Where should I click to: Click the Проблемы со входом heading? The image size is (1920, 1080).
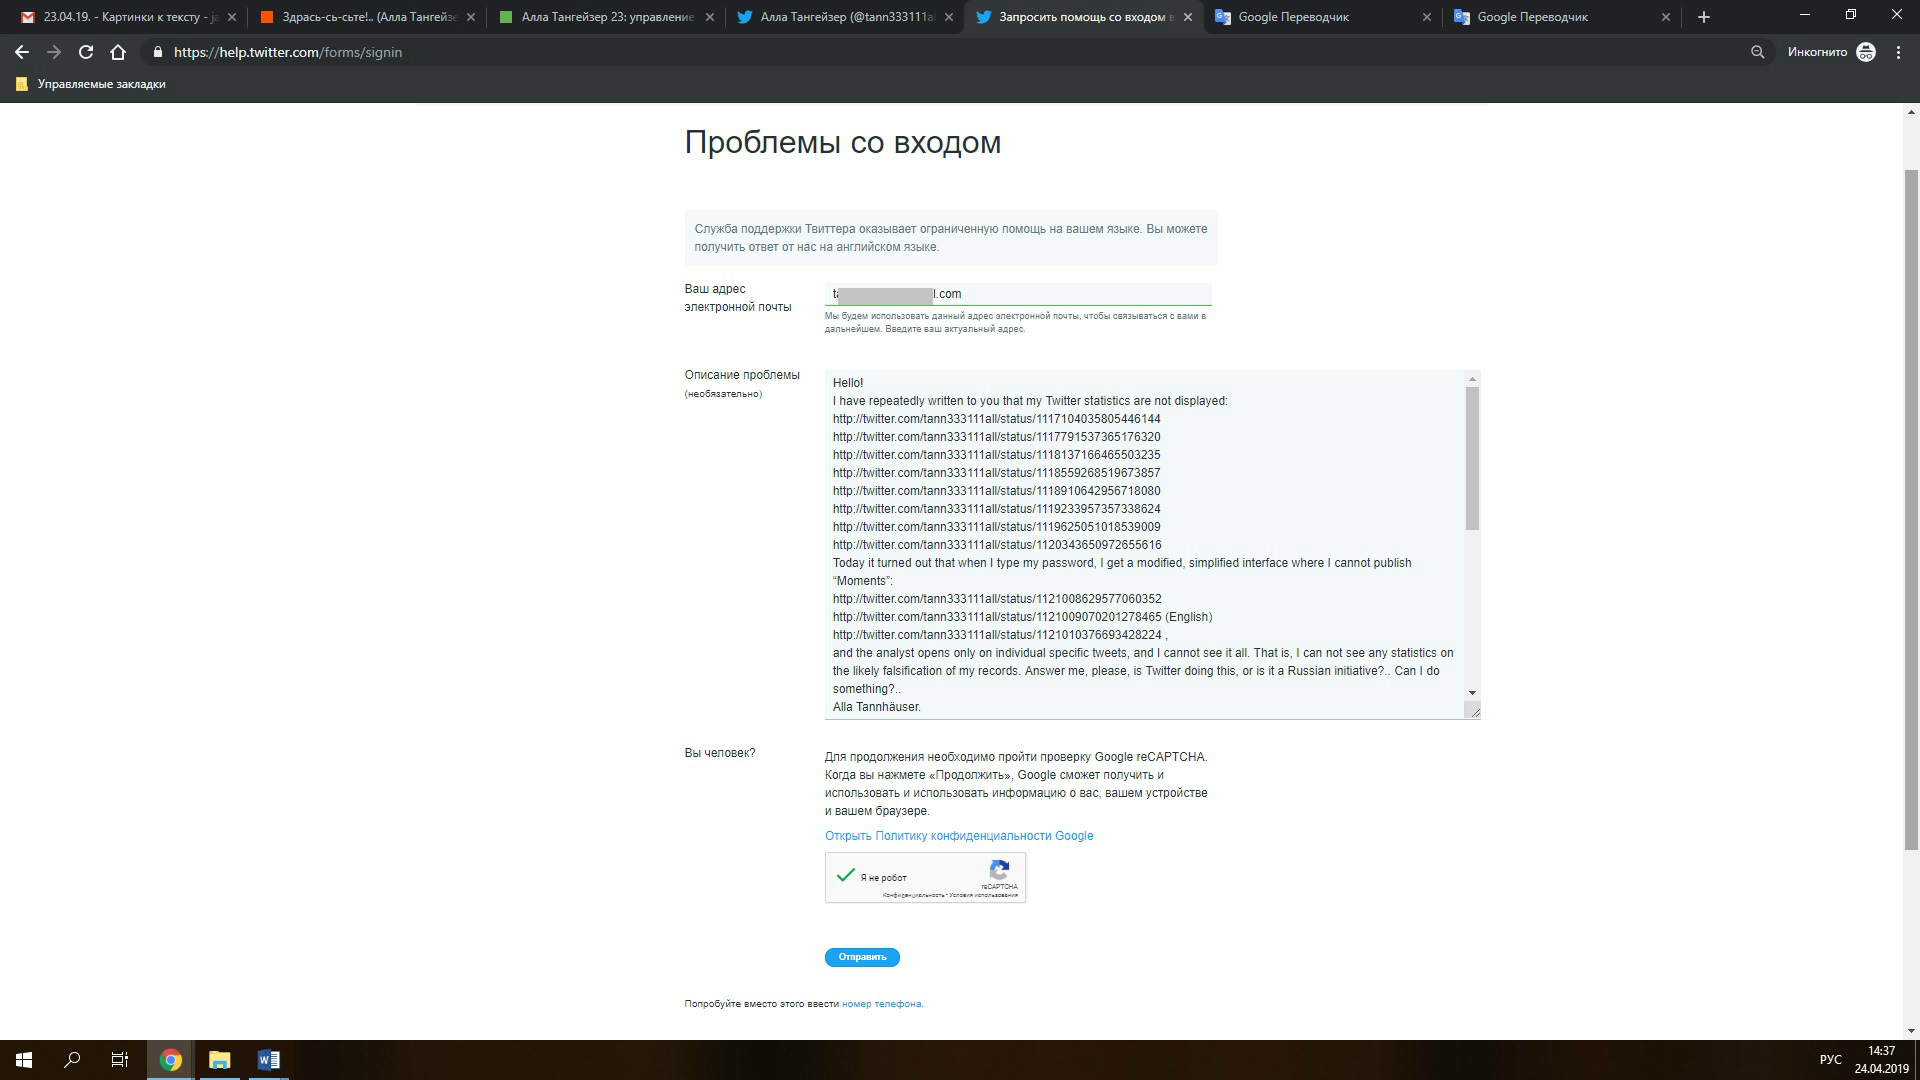tap(842, 142)
